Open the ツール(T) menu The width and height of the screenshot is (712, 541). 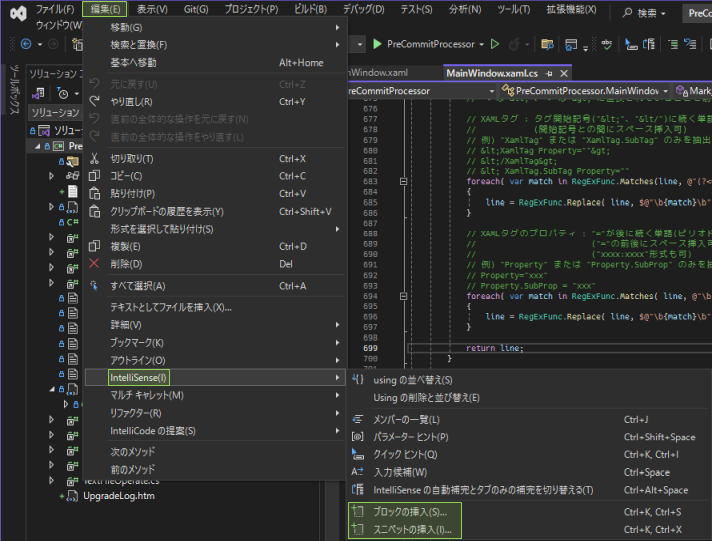514,9
